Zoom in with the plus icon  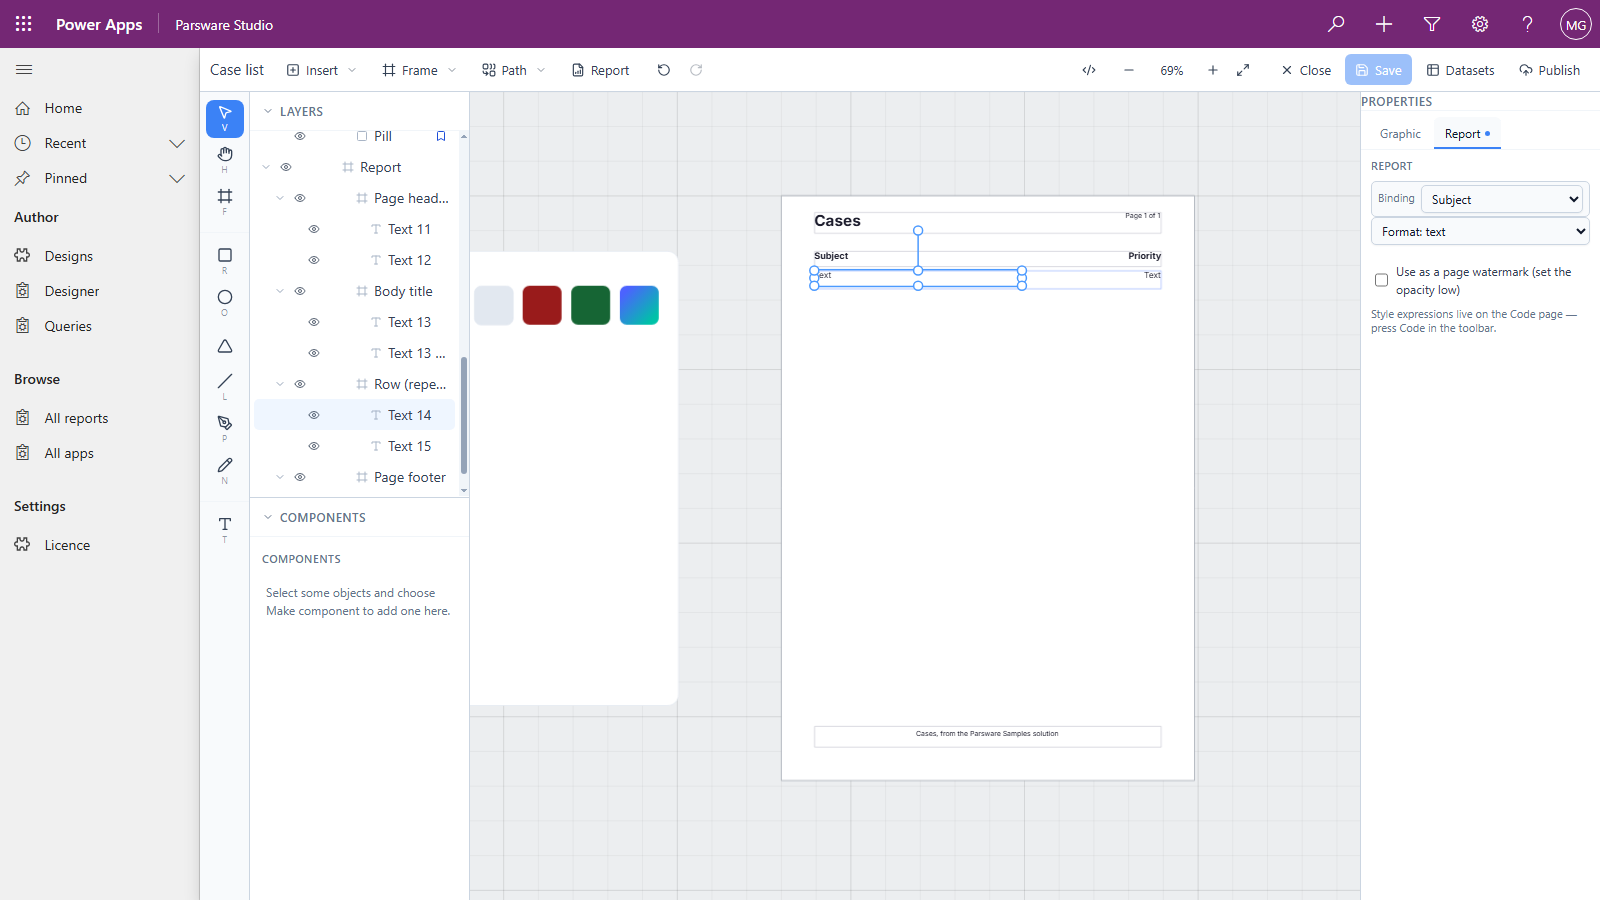(x=1213, y=70)
